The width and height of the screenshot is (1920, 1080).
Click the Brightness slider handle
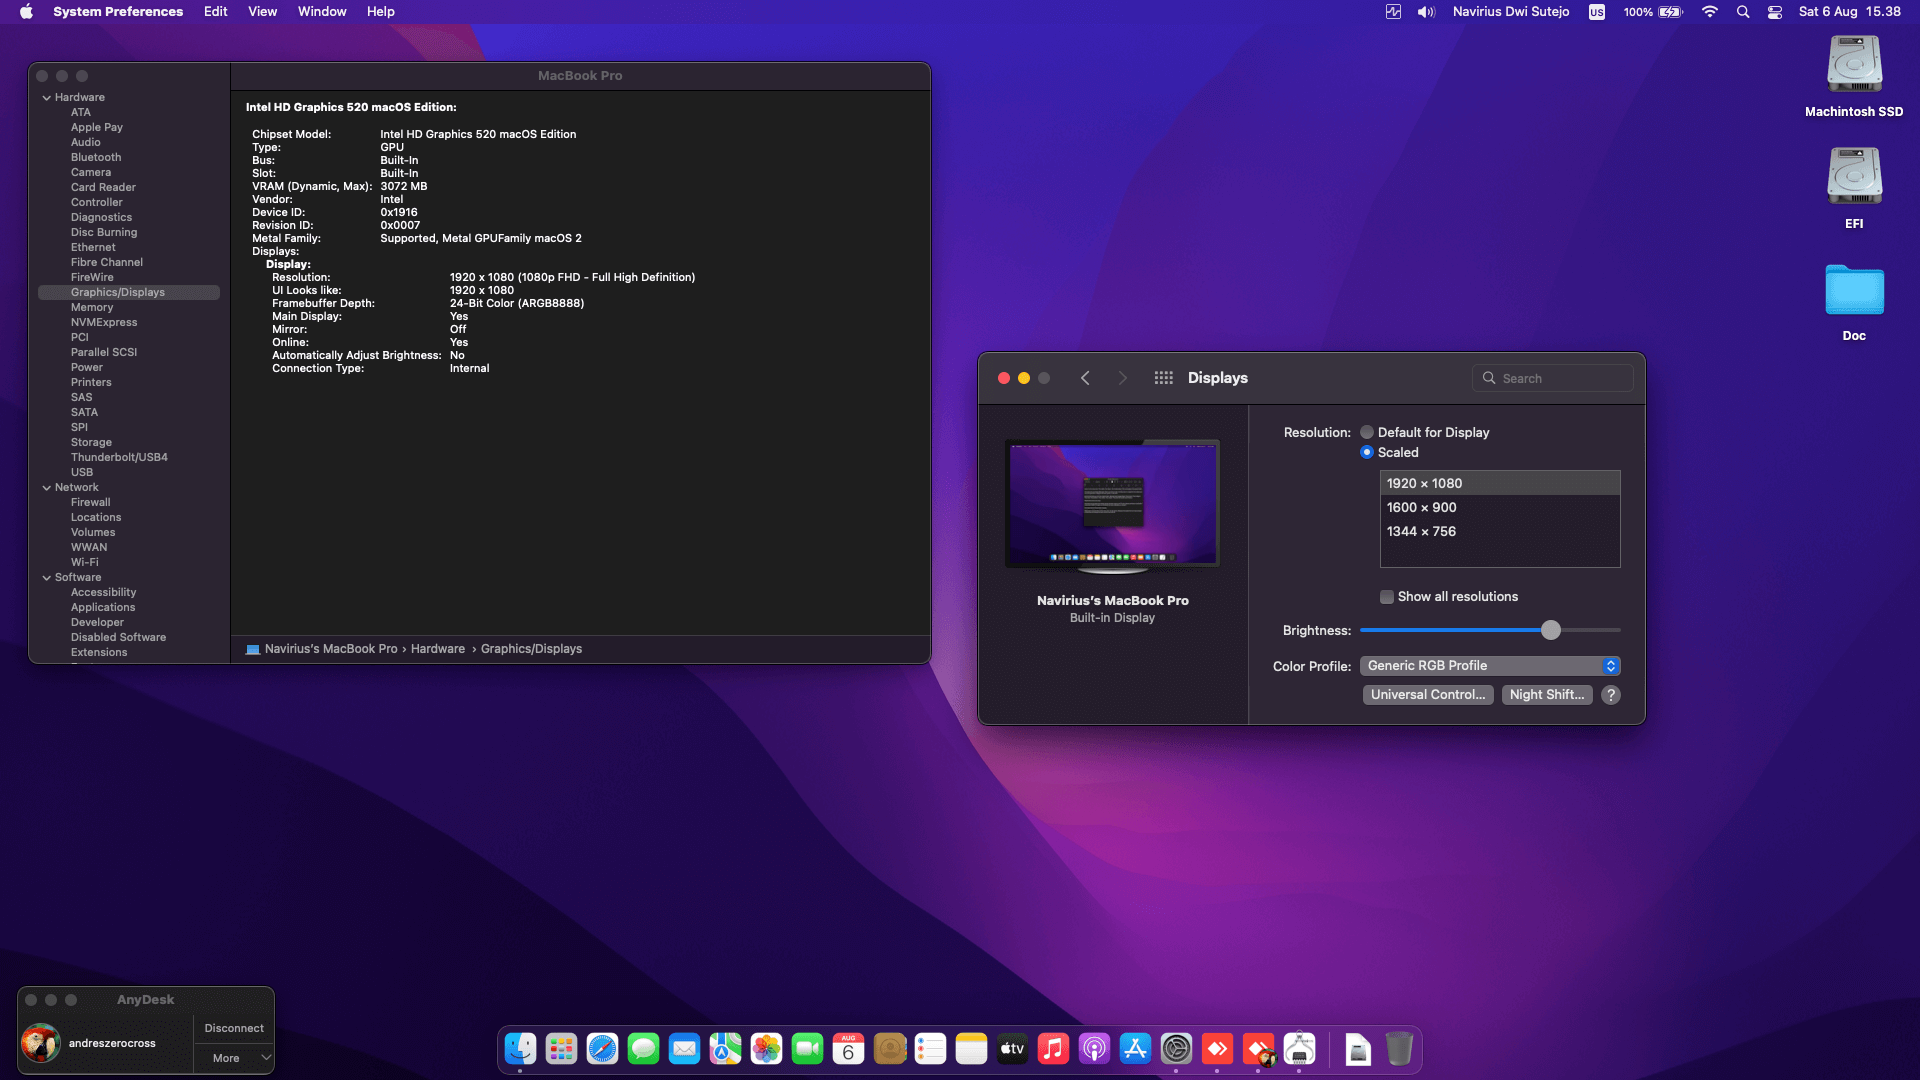point(1550,630)
